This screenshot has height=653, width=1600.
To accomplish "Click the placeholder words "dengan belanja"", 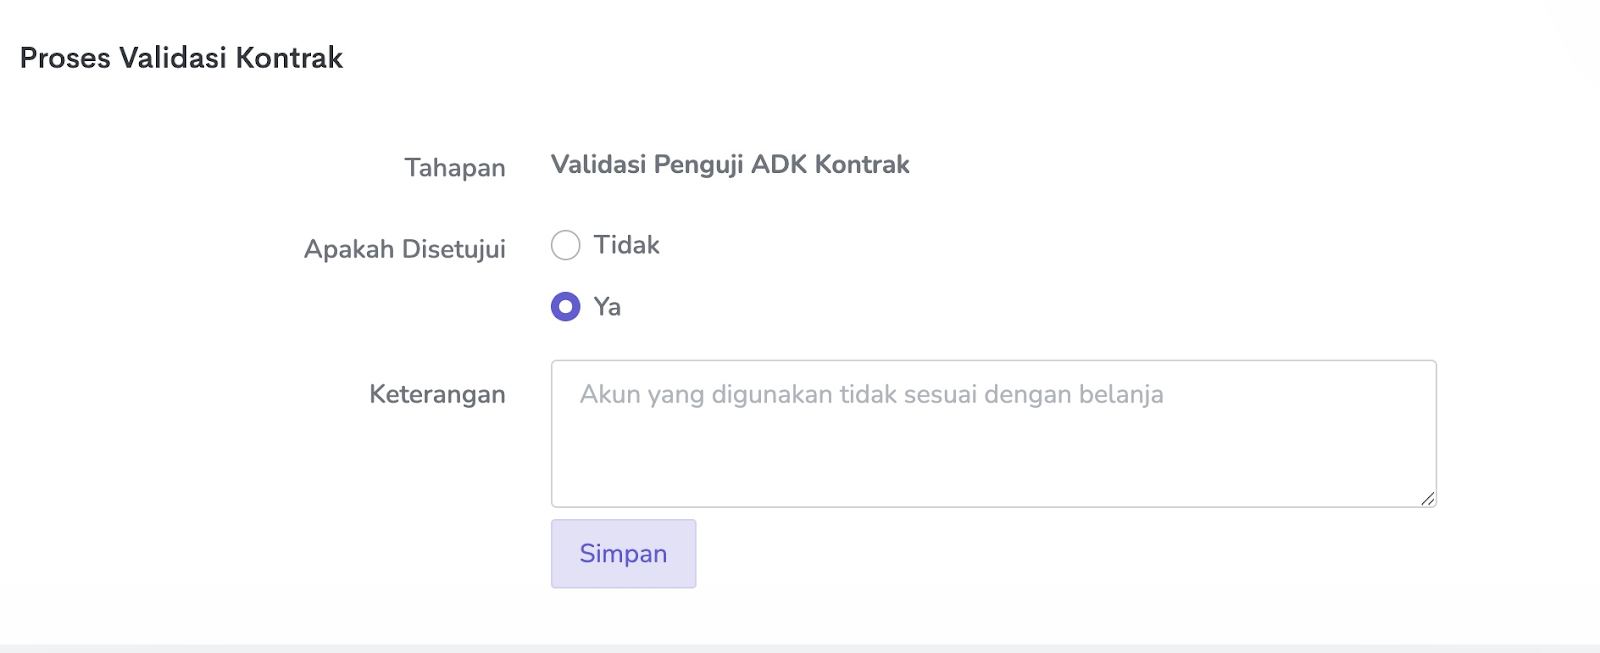I will click(1073, 395).
